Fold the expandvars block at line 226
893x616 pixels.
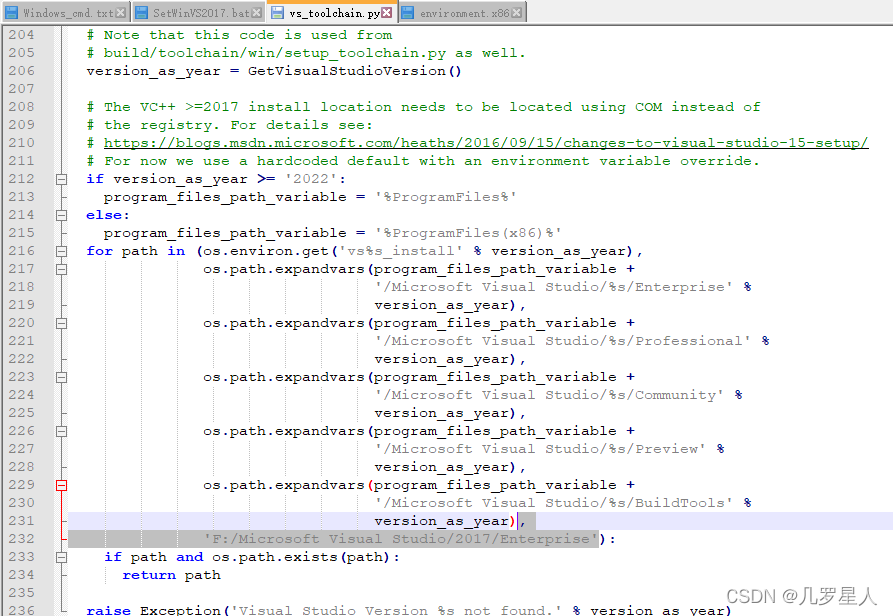click(x=61, y=431)
